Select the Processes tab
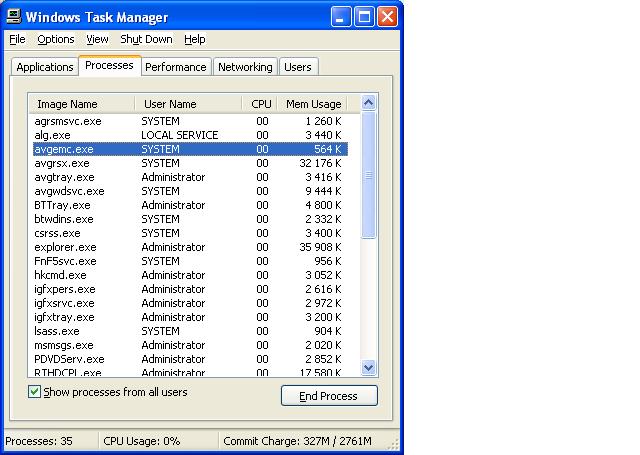Viewport: 640px width, 455px height. coord(109,65)
